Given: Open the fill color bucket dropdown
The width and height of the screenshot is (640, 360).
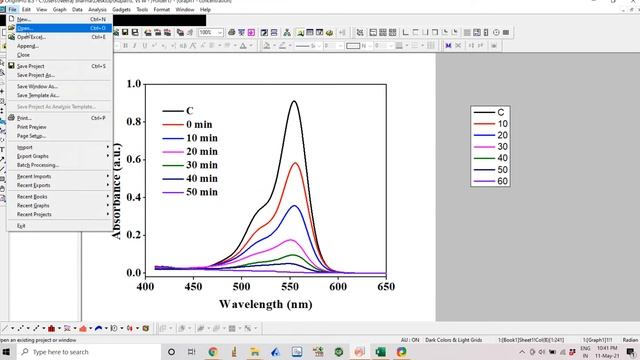Looking at the screenshot, I should click(x=274, y=46).
